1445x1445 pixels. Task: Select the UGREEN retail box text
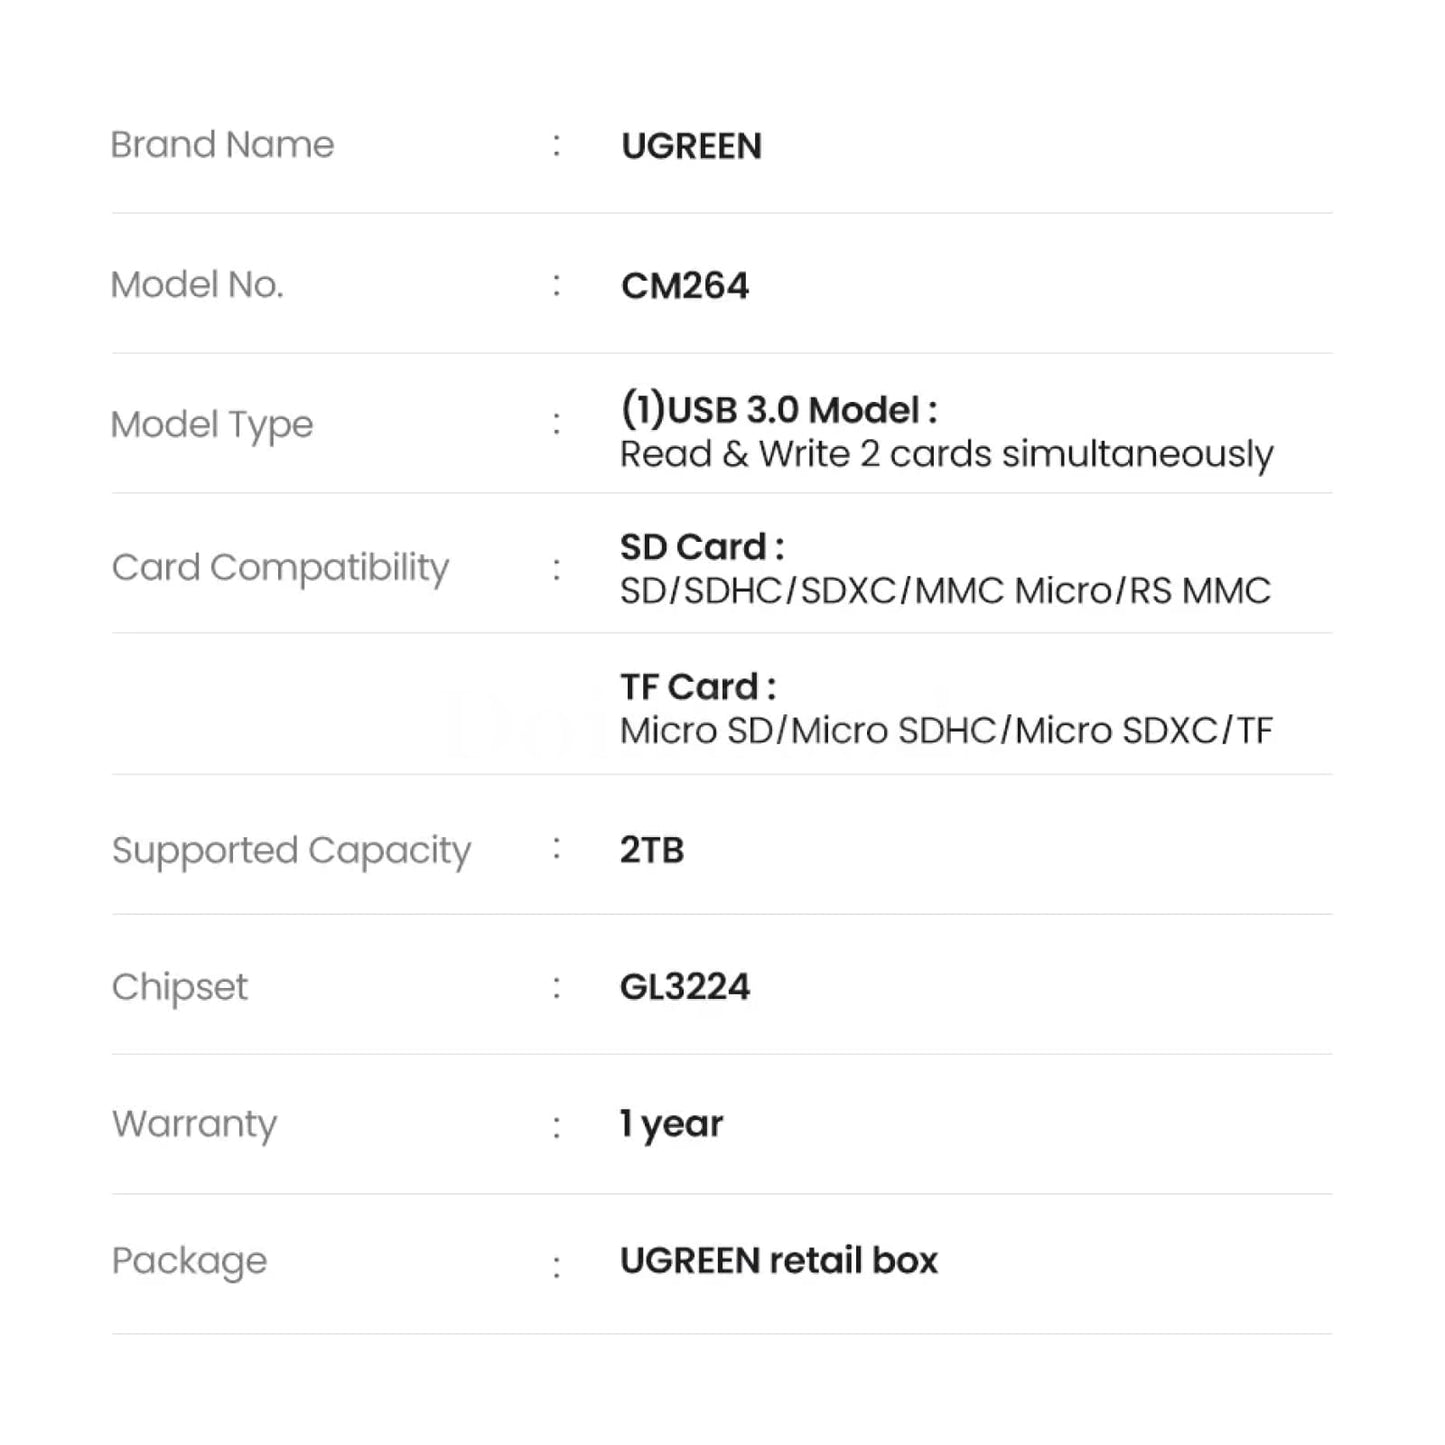779,1261
